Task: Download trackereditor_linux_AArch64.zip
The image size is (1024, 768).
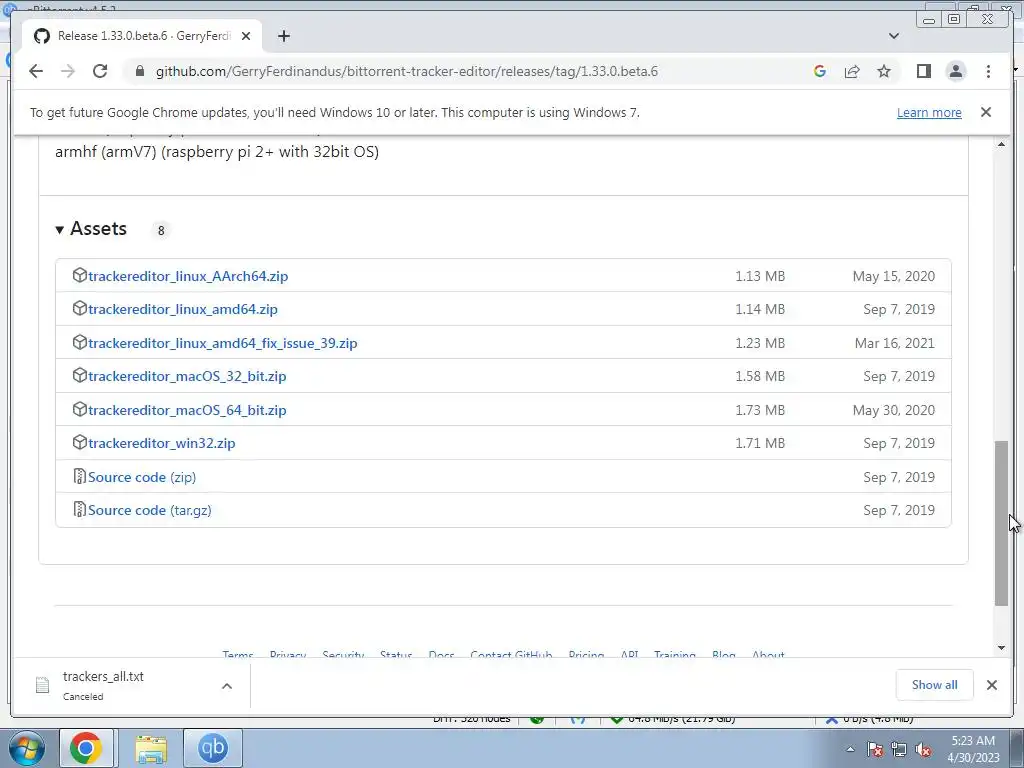Action: (188, 276)
